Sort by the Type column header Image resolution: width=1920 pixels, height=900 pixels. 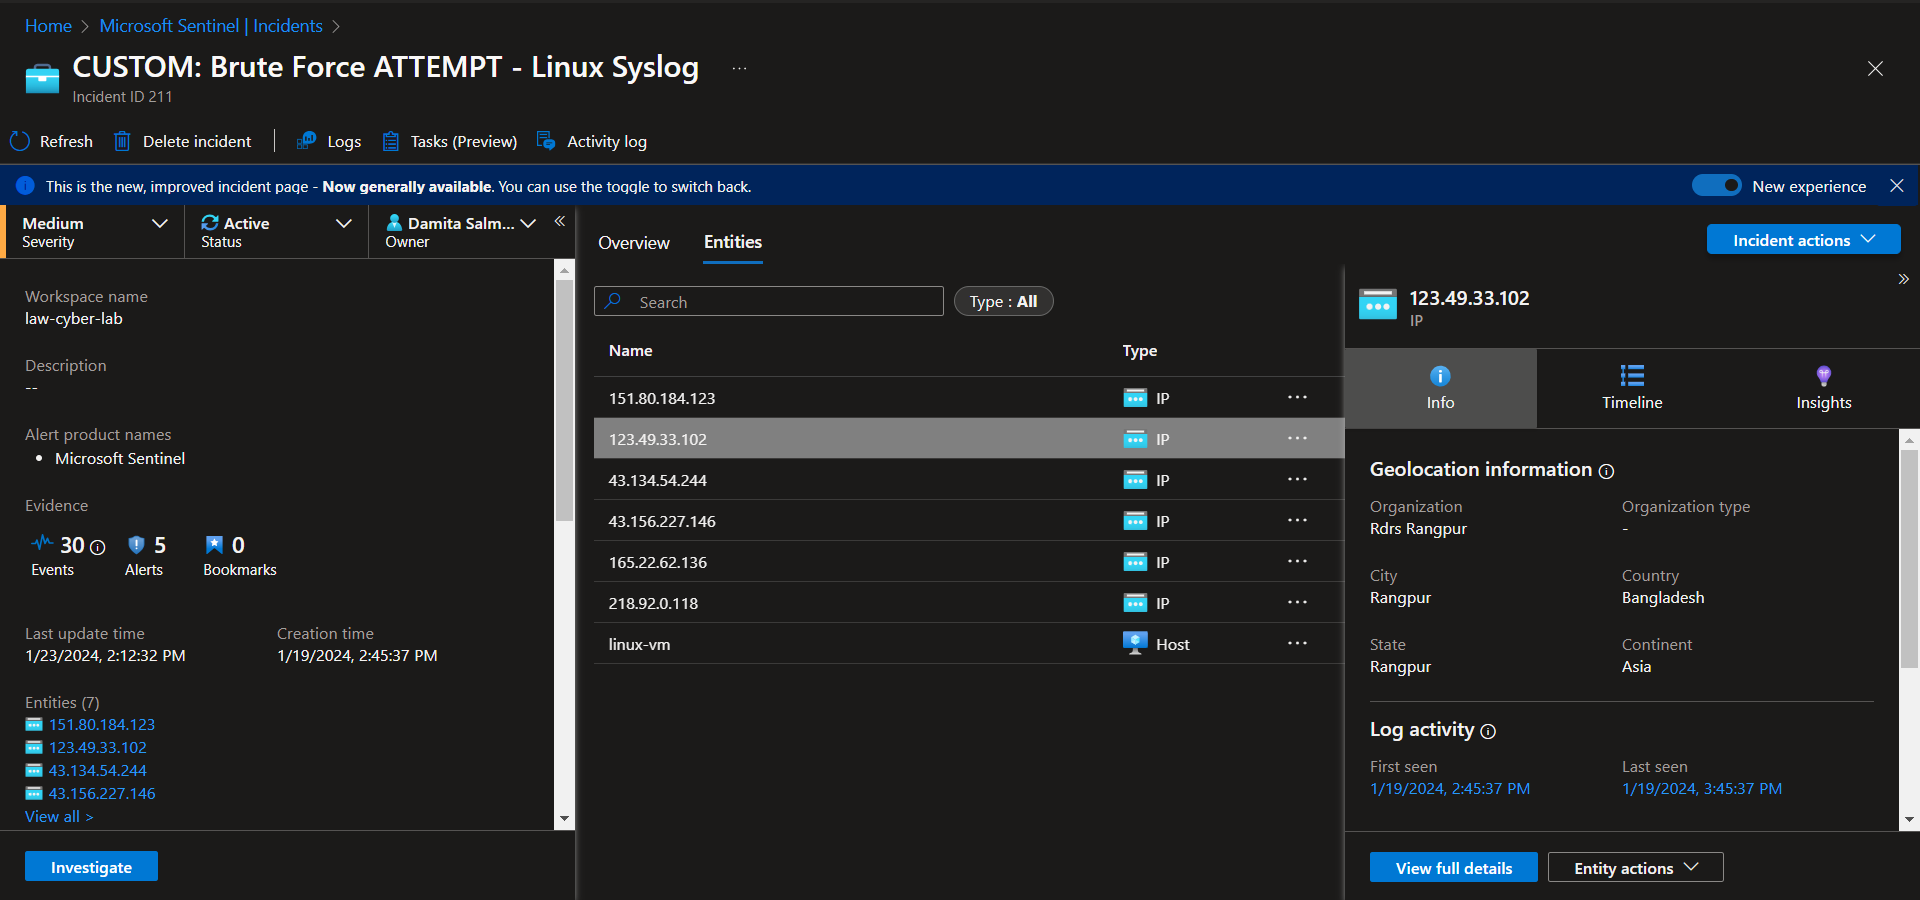1139,351
